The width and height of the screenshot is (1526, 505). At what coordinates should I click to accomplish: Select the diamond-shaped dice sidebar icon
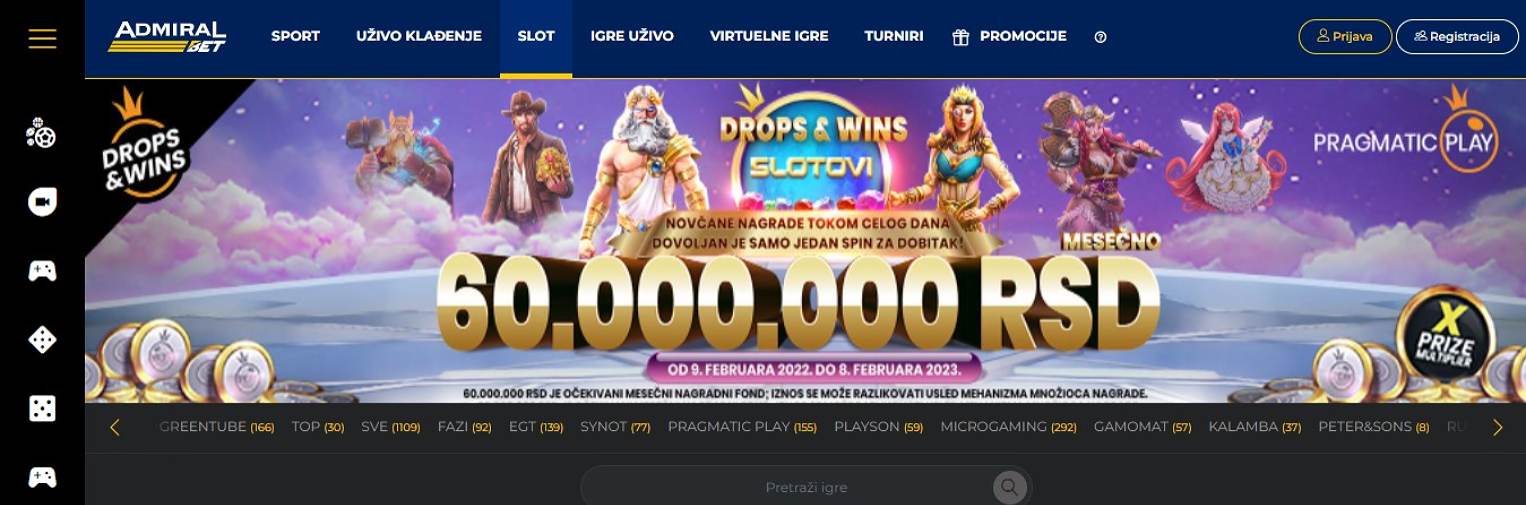tap(42, 340)
